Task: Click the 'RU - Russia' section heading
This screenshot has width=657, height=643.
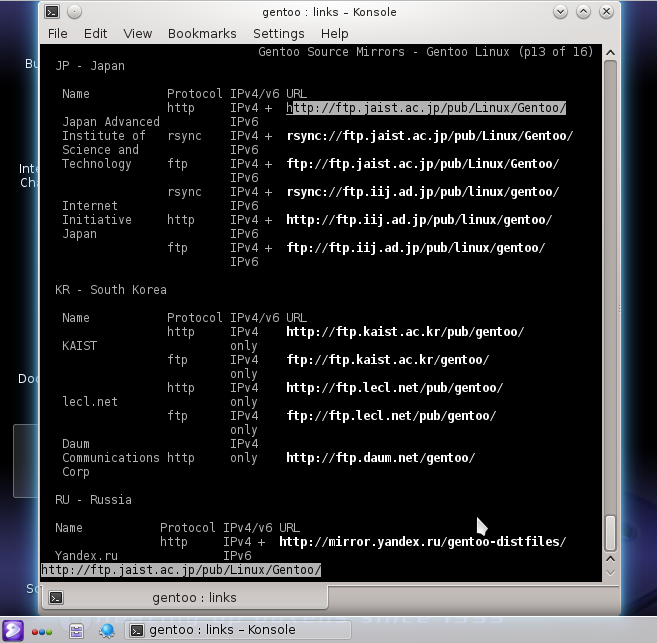Action: [93, 500]
